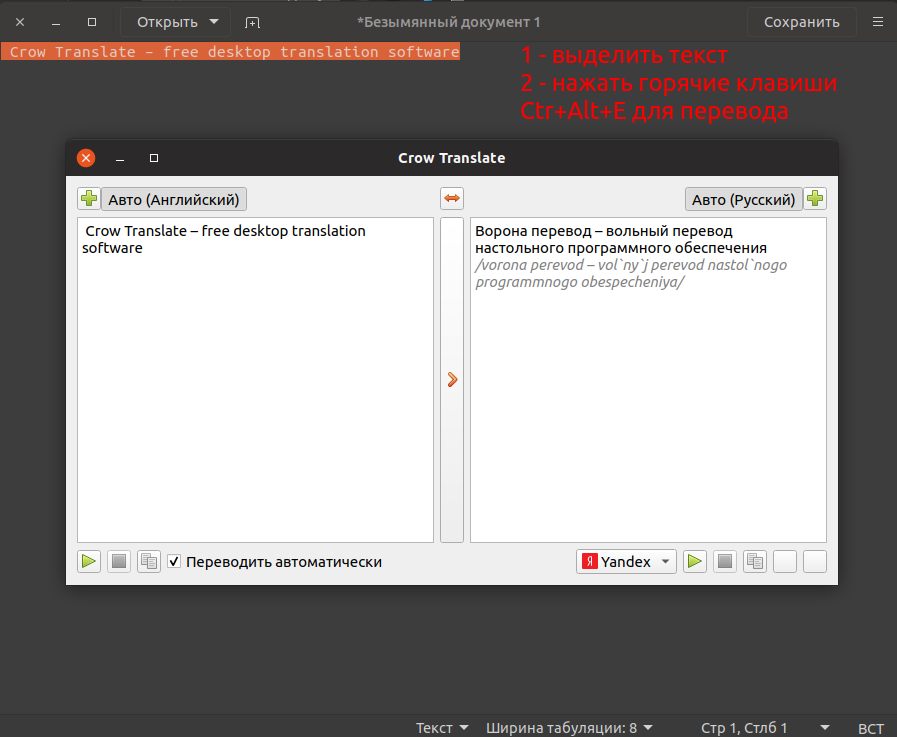Add a target language with the green plus
The width and height of the screenshot is (897, 737).
[x=815, y=199]
